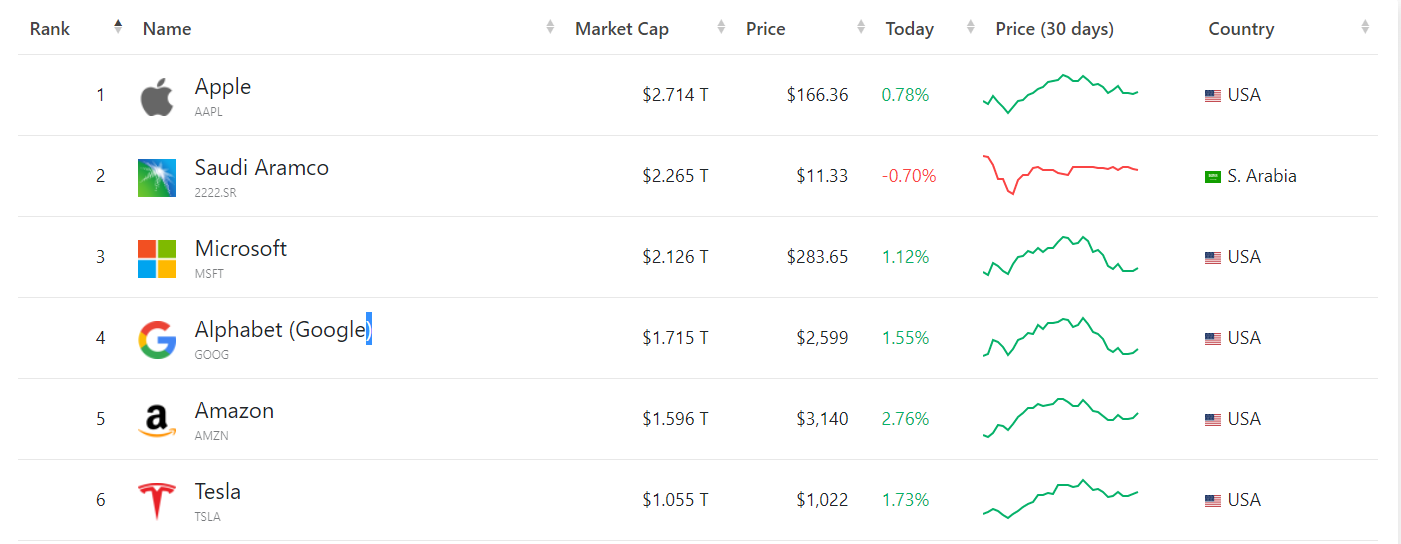Image resolution: width=1401 pixels, height=544 pixels.
Task: Click Apple's green 30-day price chart
Action: click(1061, 94)
